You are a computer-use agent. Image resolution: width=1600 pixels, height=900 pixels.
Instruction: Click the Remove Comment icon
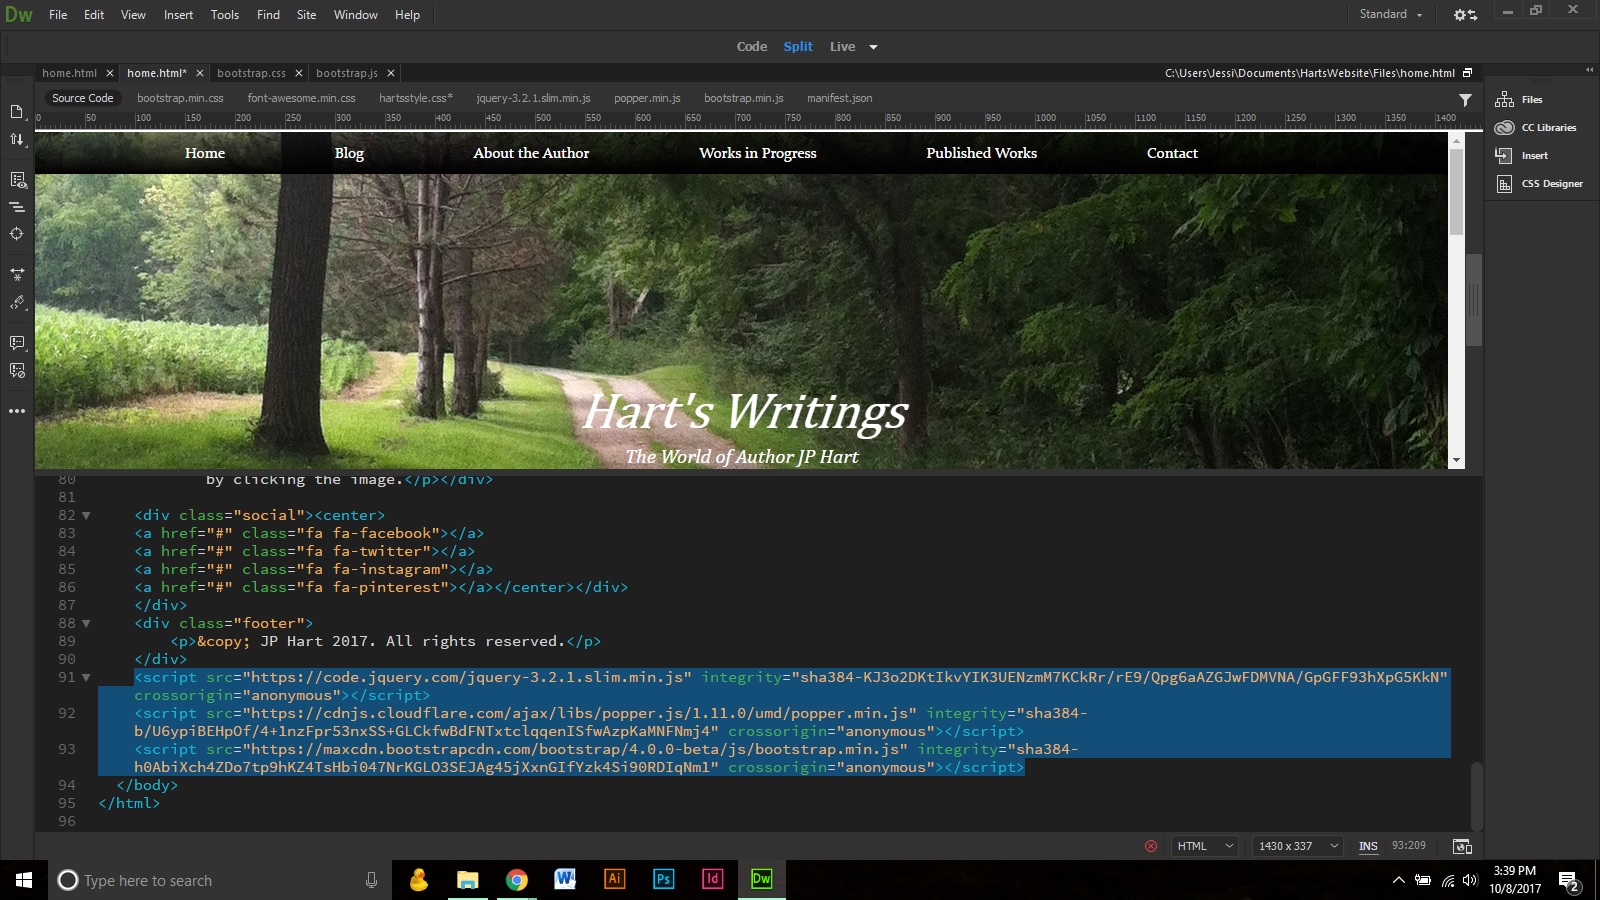click(17, 370)
